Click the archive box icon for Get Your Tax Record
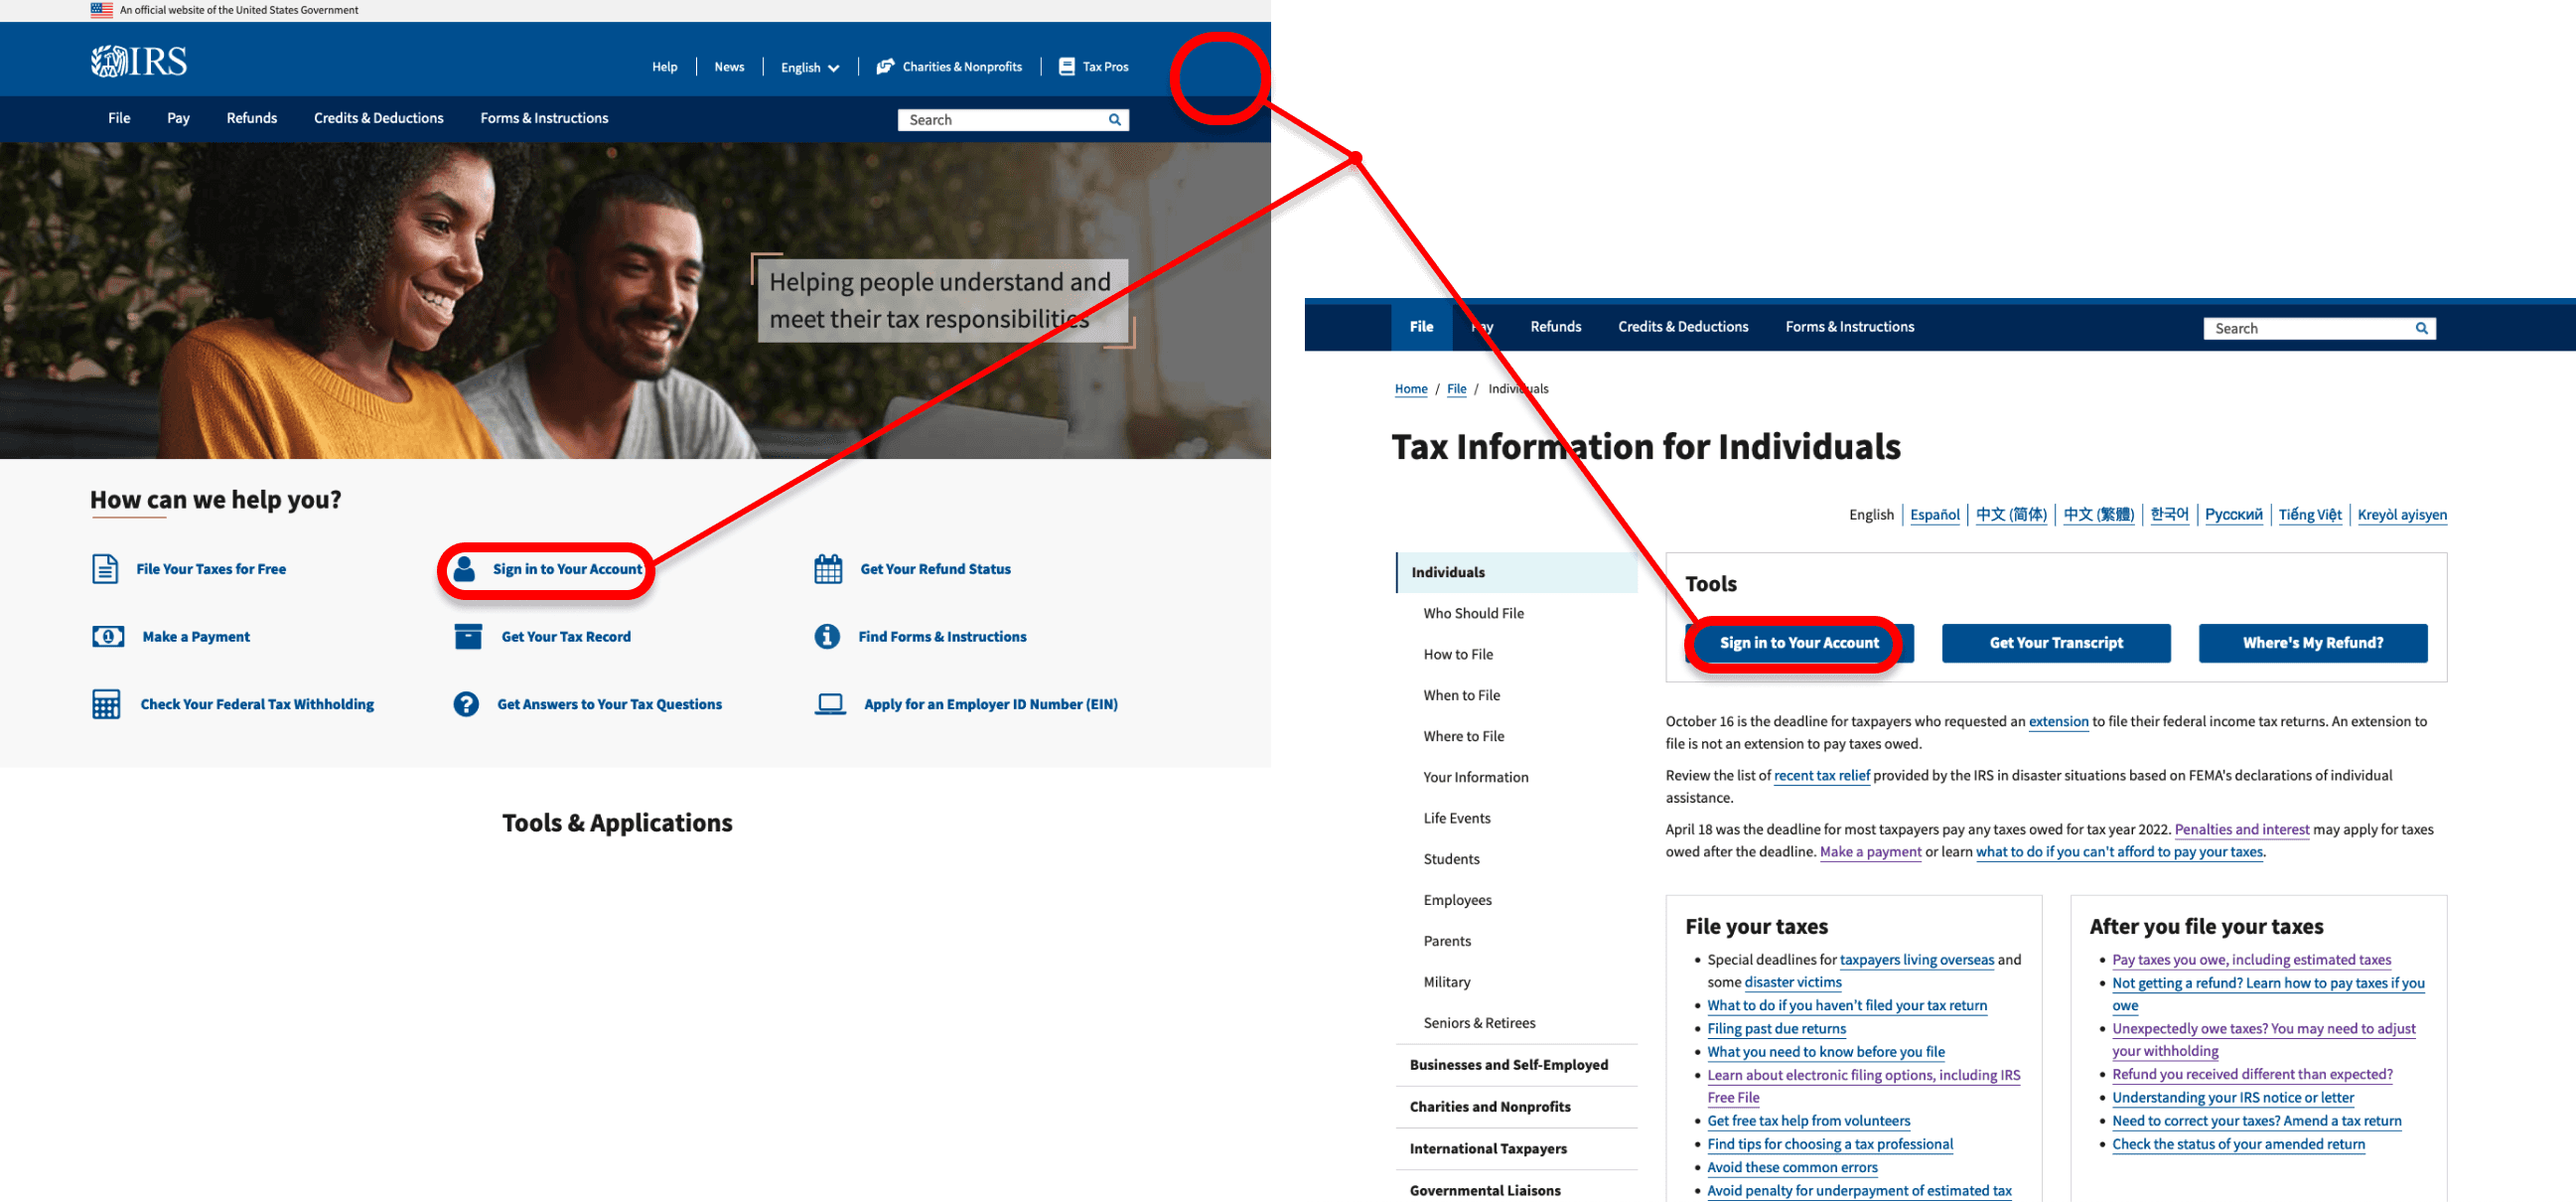This screenshot has height=1202, width=2576. pos(468,637)
